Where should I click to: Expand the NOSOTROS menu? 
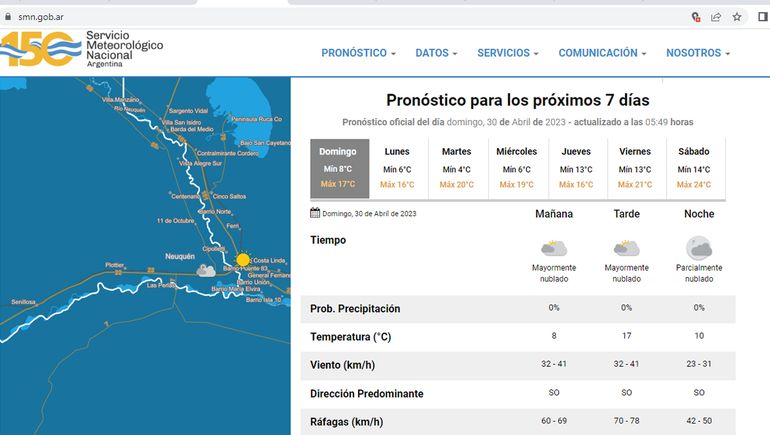(x=698, y=53)
